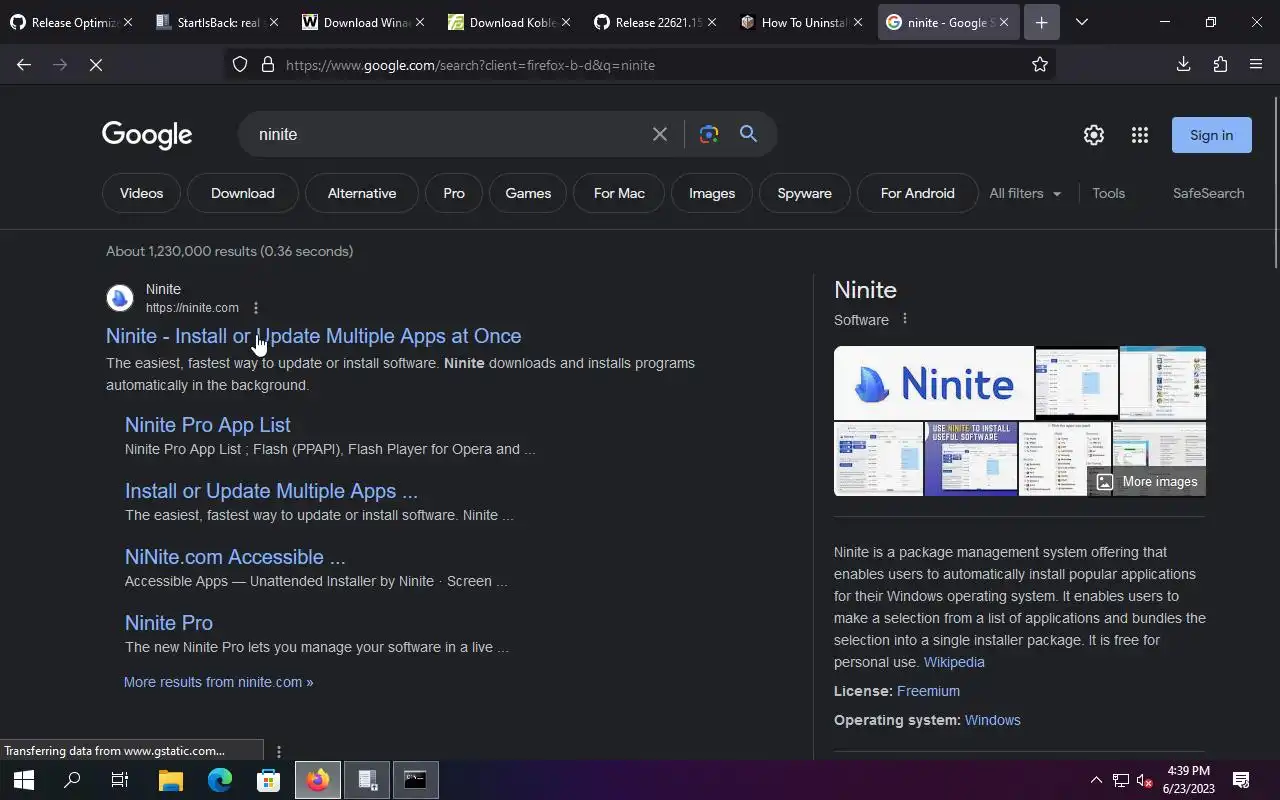This screenshot has height=800, width=1280.
Task: Clear the Google search box
Action: pyautogui.click(x=660, y=134)
